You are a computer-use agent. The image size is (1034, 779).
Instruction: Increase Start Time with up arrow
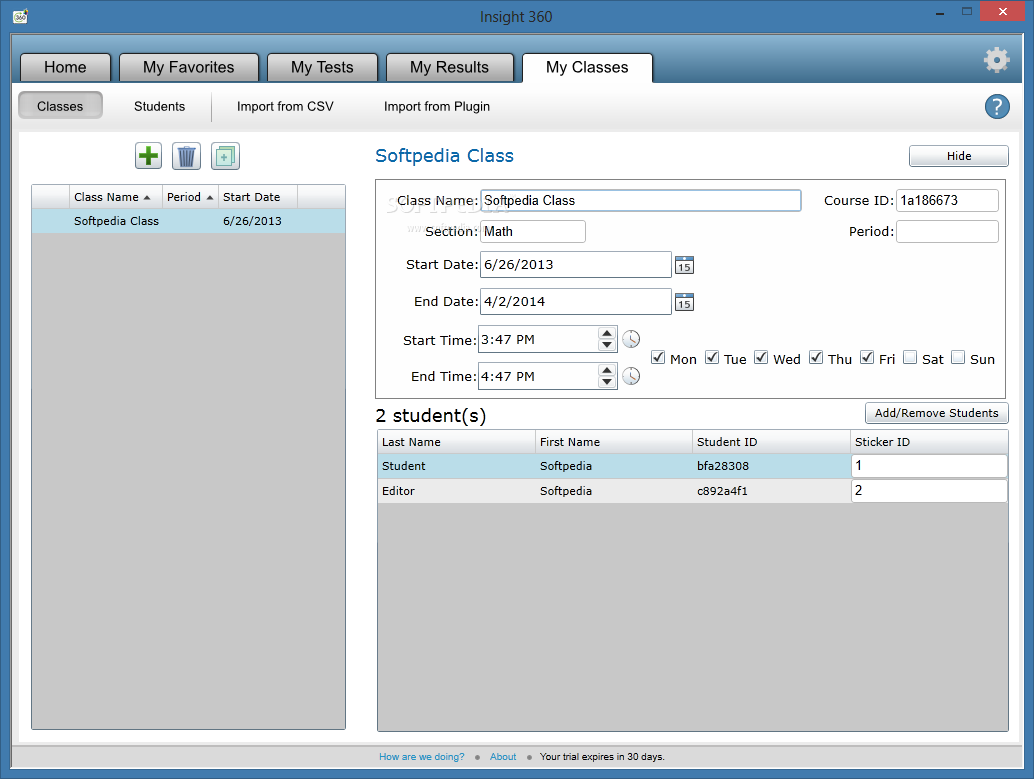(x=607, y=333)
